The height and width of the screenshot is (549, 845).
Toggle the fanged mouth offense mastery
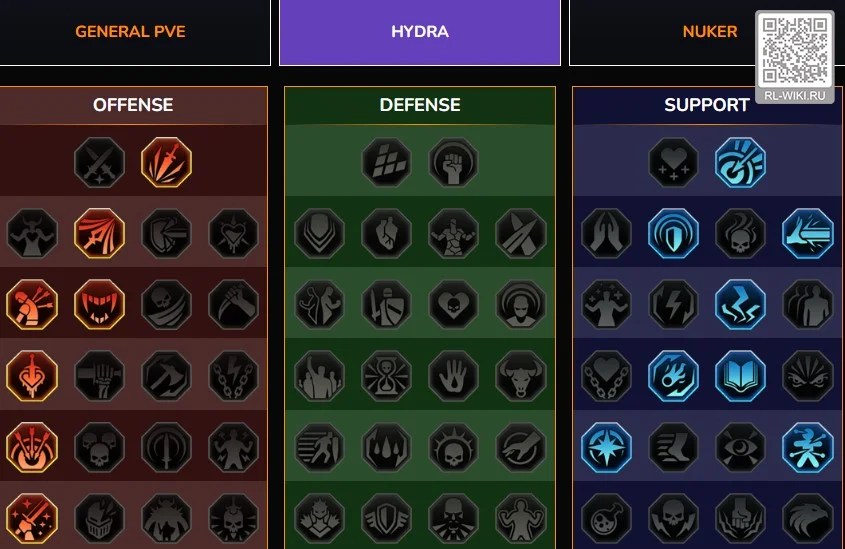[x=100, y=304]
